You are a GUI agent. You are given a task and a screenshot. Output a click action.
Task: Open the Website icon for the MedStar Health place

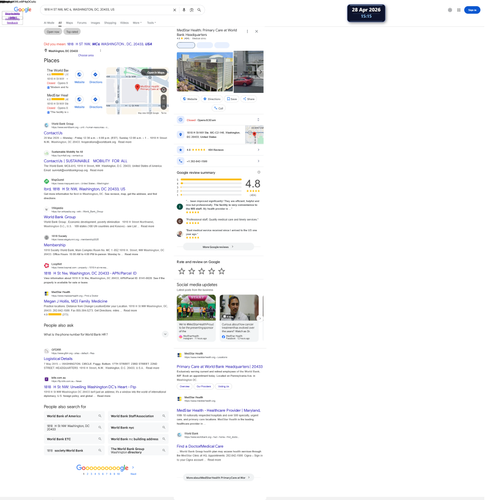pos(79,99)
